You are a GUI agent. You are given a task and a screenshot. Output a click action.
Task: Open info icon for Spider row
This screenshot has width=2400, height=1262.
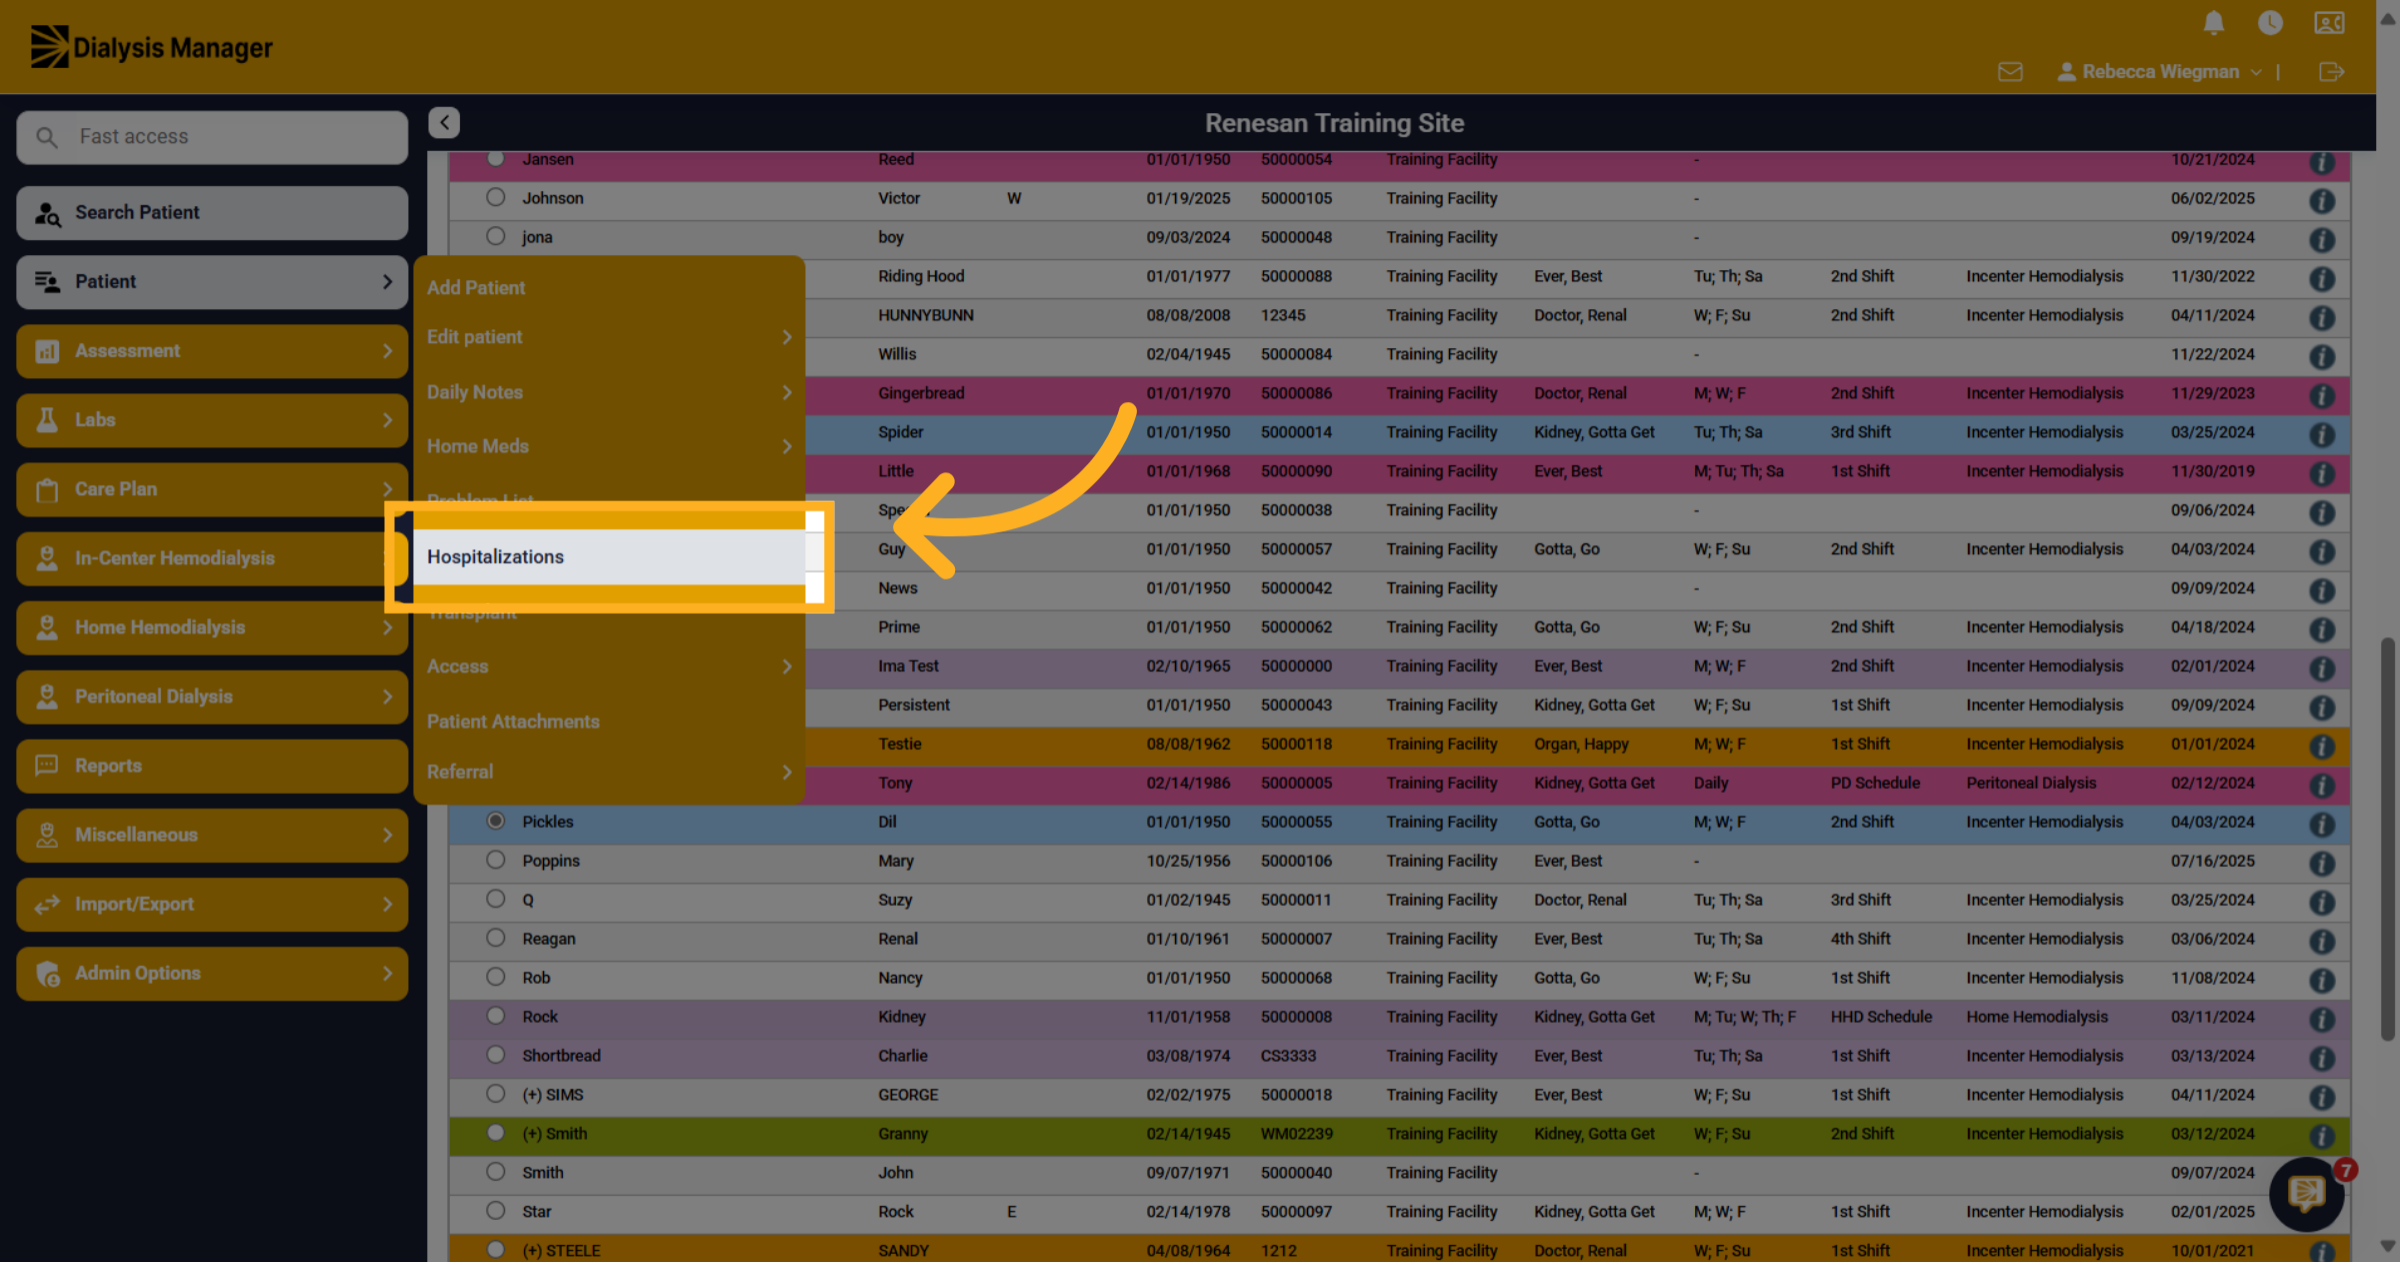point(2322,434)
